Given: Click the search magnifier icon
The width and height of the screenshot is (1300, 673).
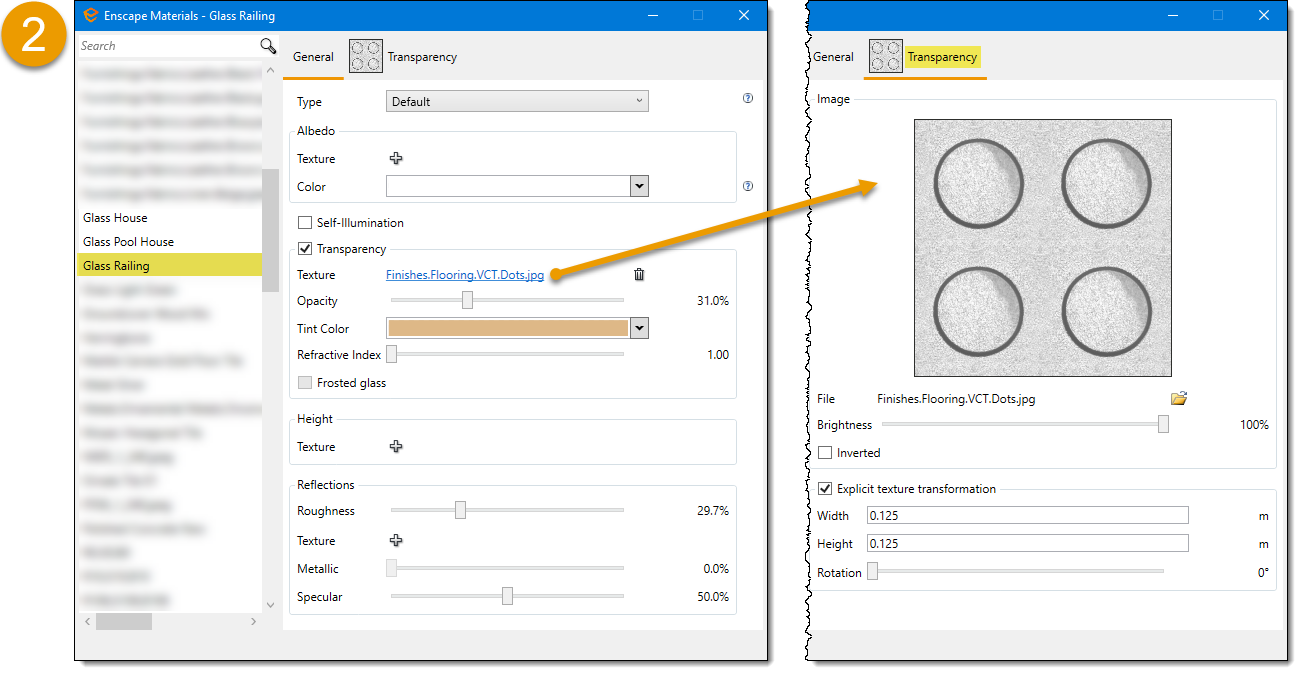Looking at the screenshot, I should 268,46.
